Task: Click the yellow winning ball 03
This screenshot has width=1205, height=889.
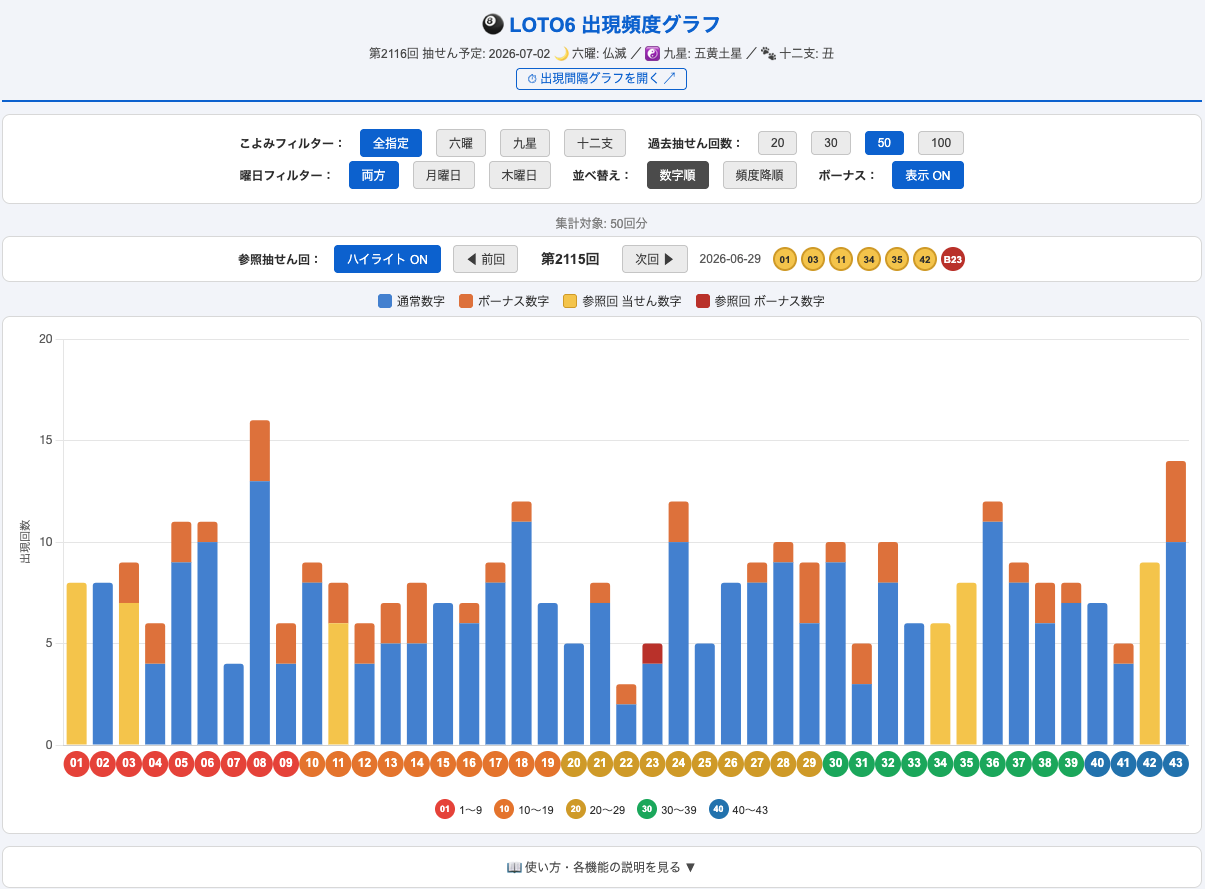Action: click(x=813, y=259)
